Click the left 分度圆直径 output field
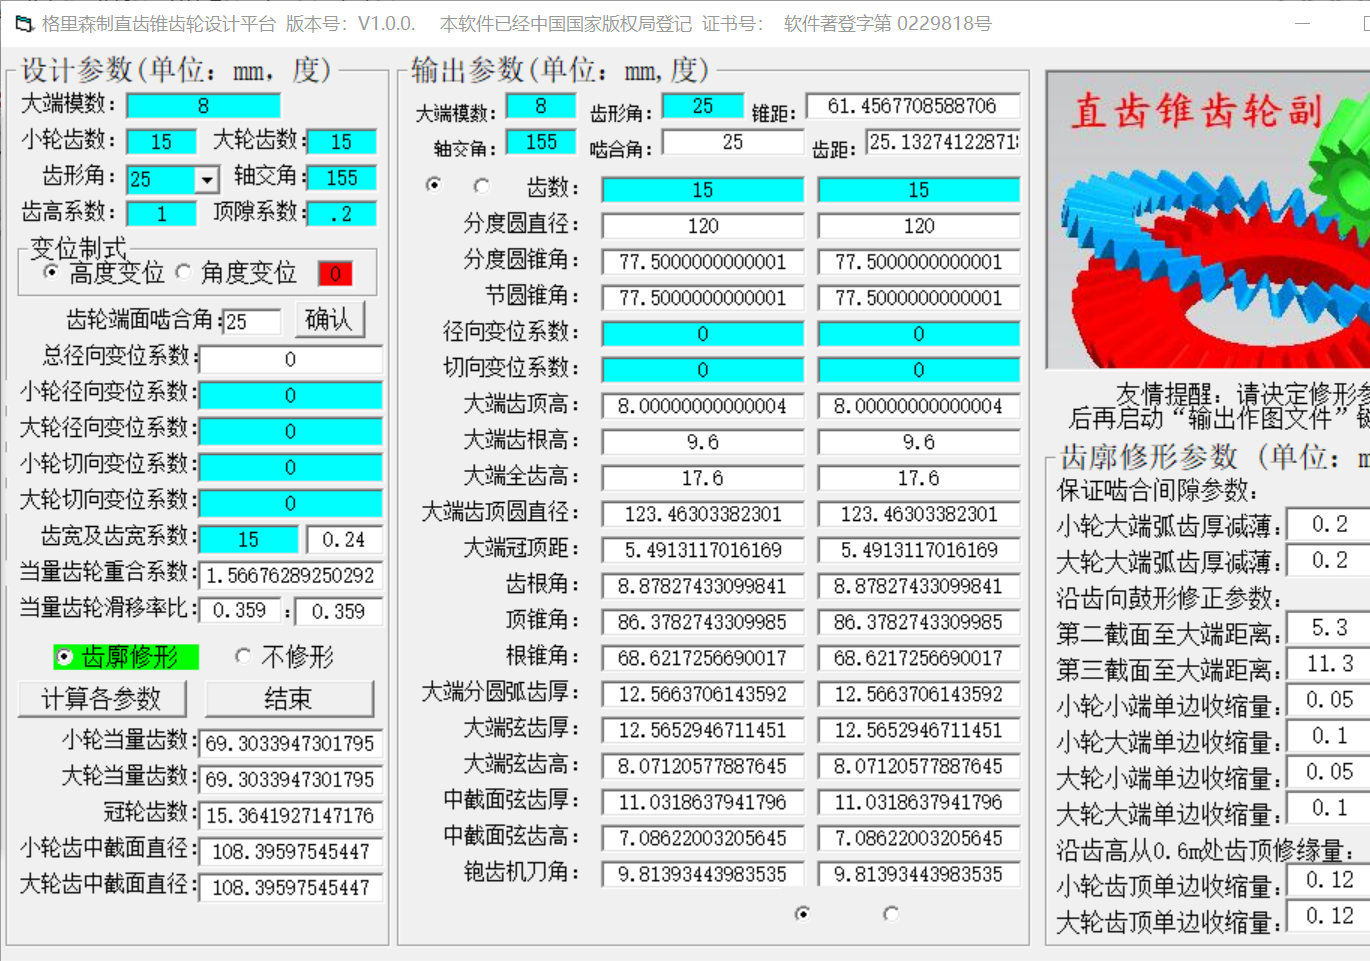This screenshot has height=961, width=1370. [703, 226]
